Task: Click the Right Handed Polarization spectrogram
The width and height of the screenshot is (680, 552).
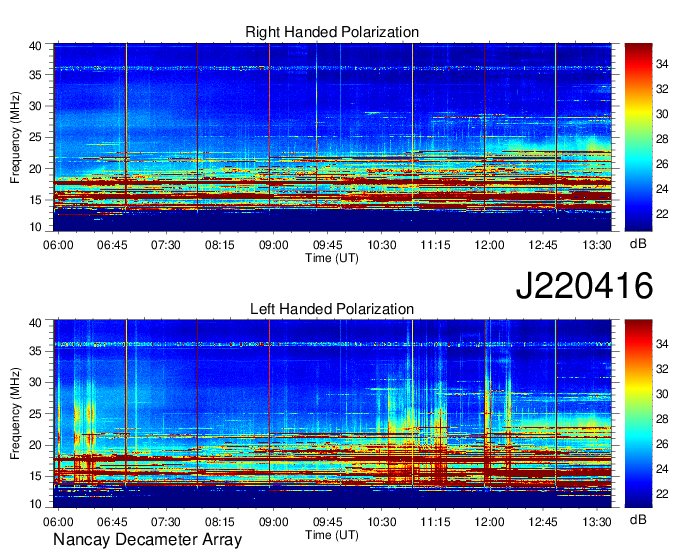Action: tap(332, 137)
